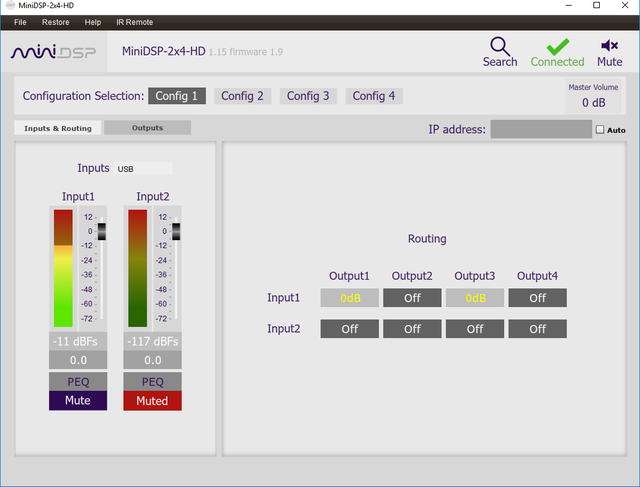640x487 pixels.
Task: Click the firmware version text
Action: 246,52
